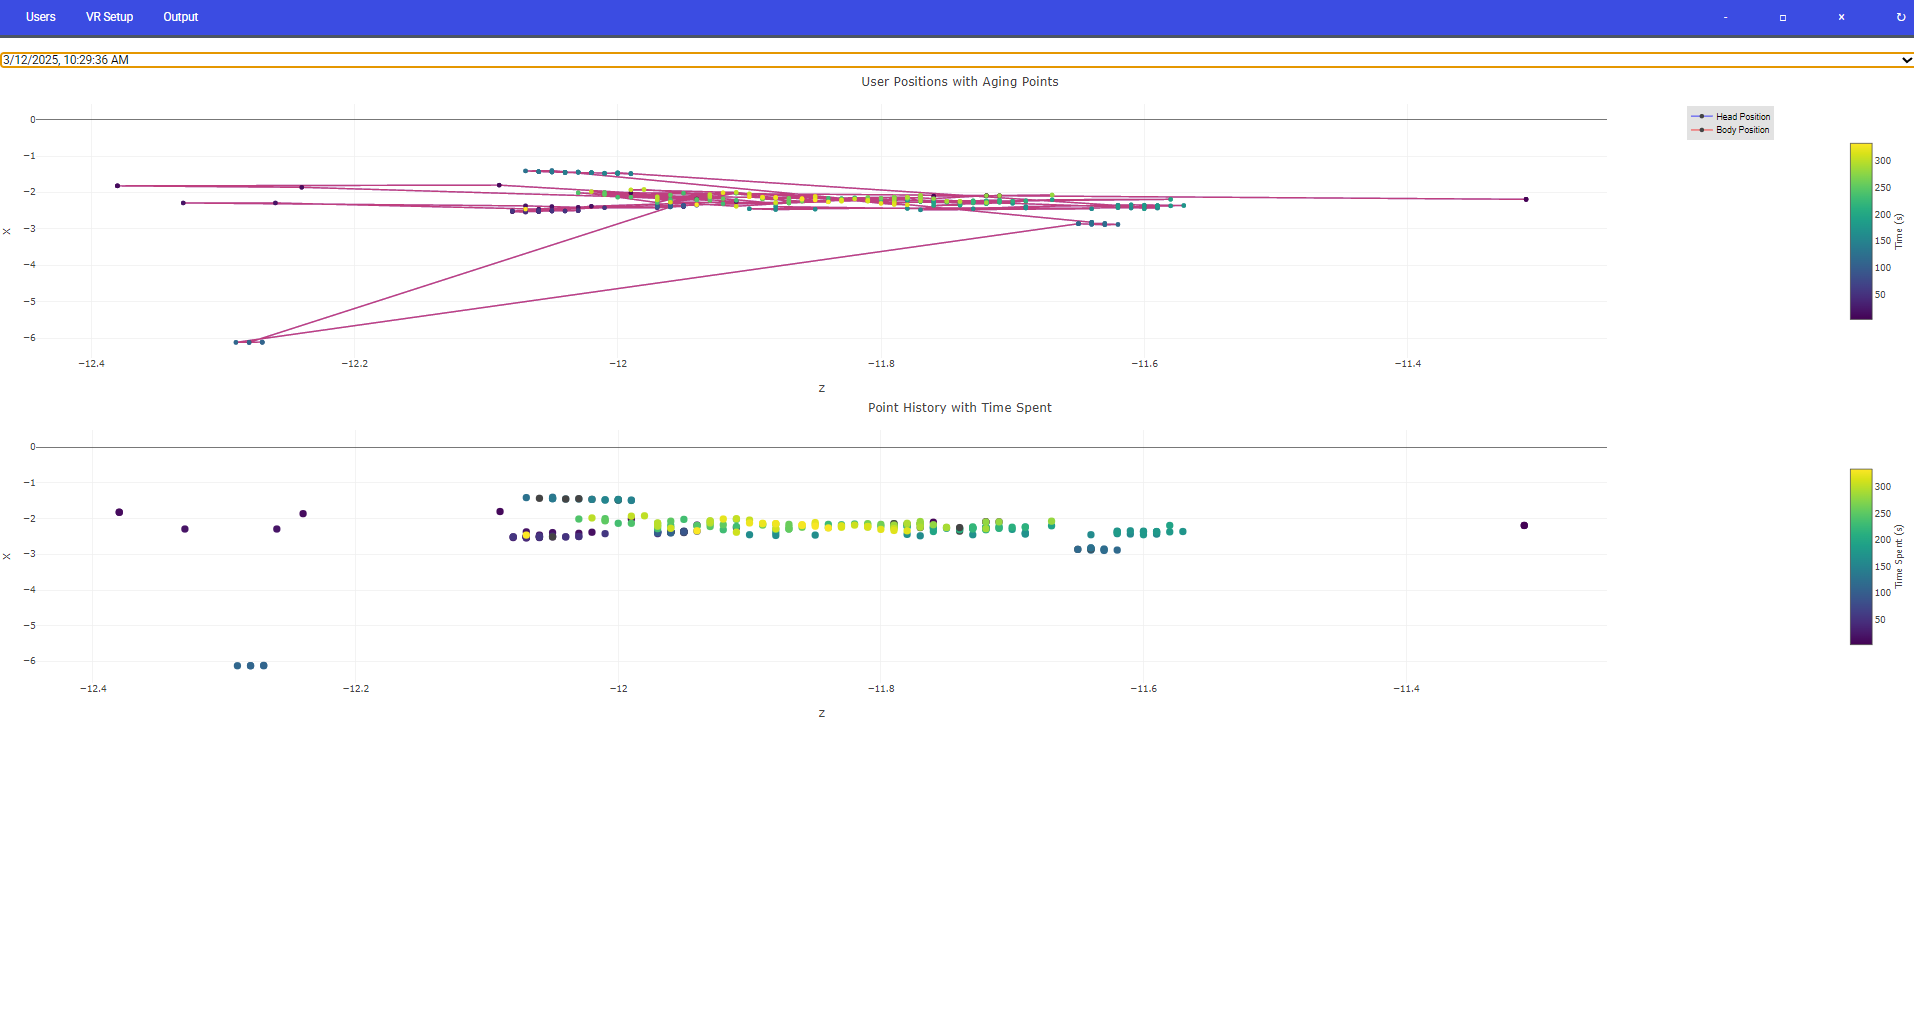1914x1016 pixels.
Task: Click the chart title 'User Positions with Aging Points'
Action: tap(958, 81)
